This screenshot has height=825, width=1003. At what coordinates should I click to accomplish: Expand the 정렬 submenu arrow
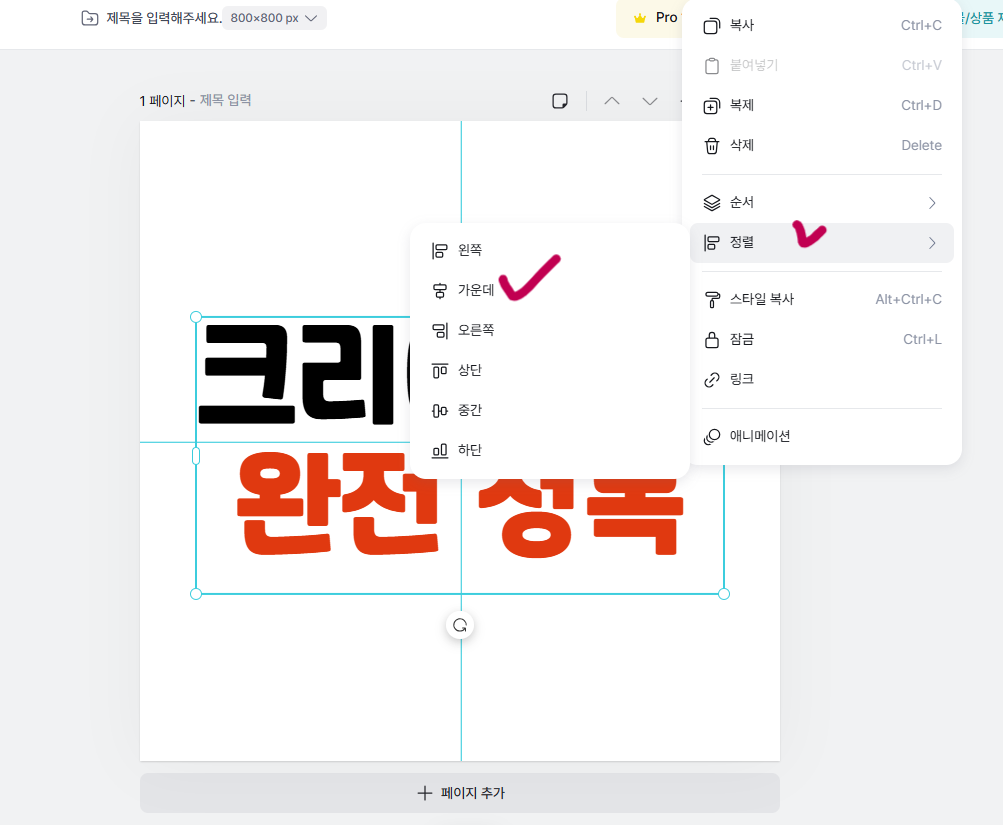coord(931,242)
